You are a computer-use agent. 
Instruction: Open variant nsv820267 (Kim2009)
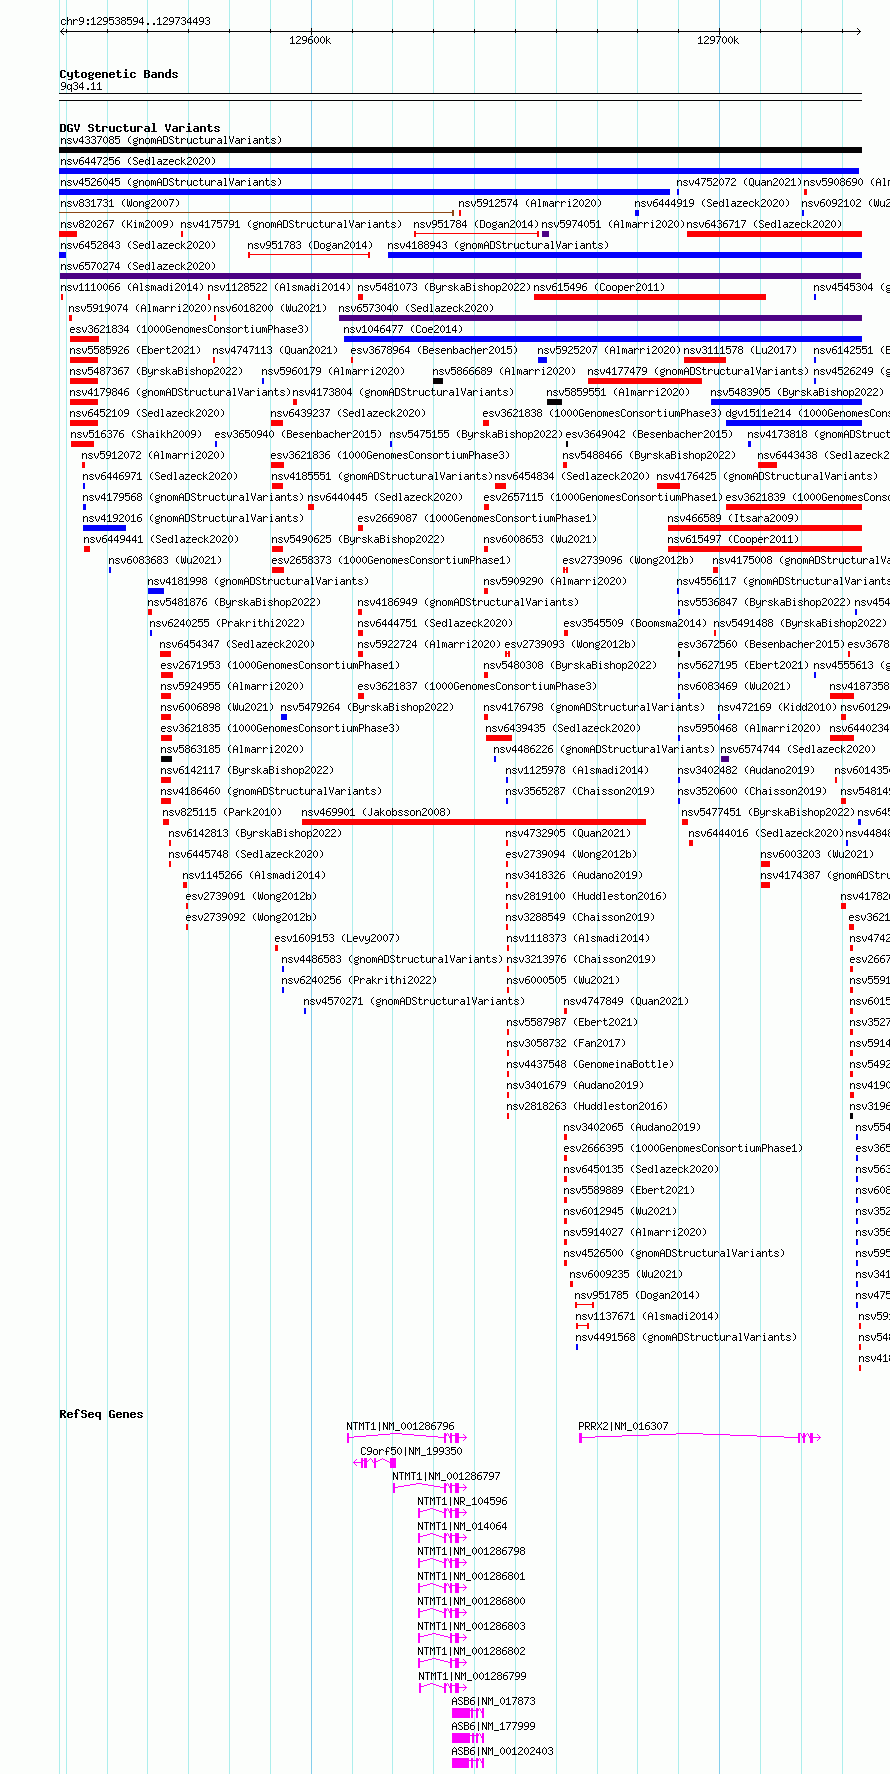117,224
